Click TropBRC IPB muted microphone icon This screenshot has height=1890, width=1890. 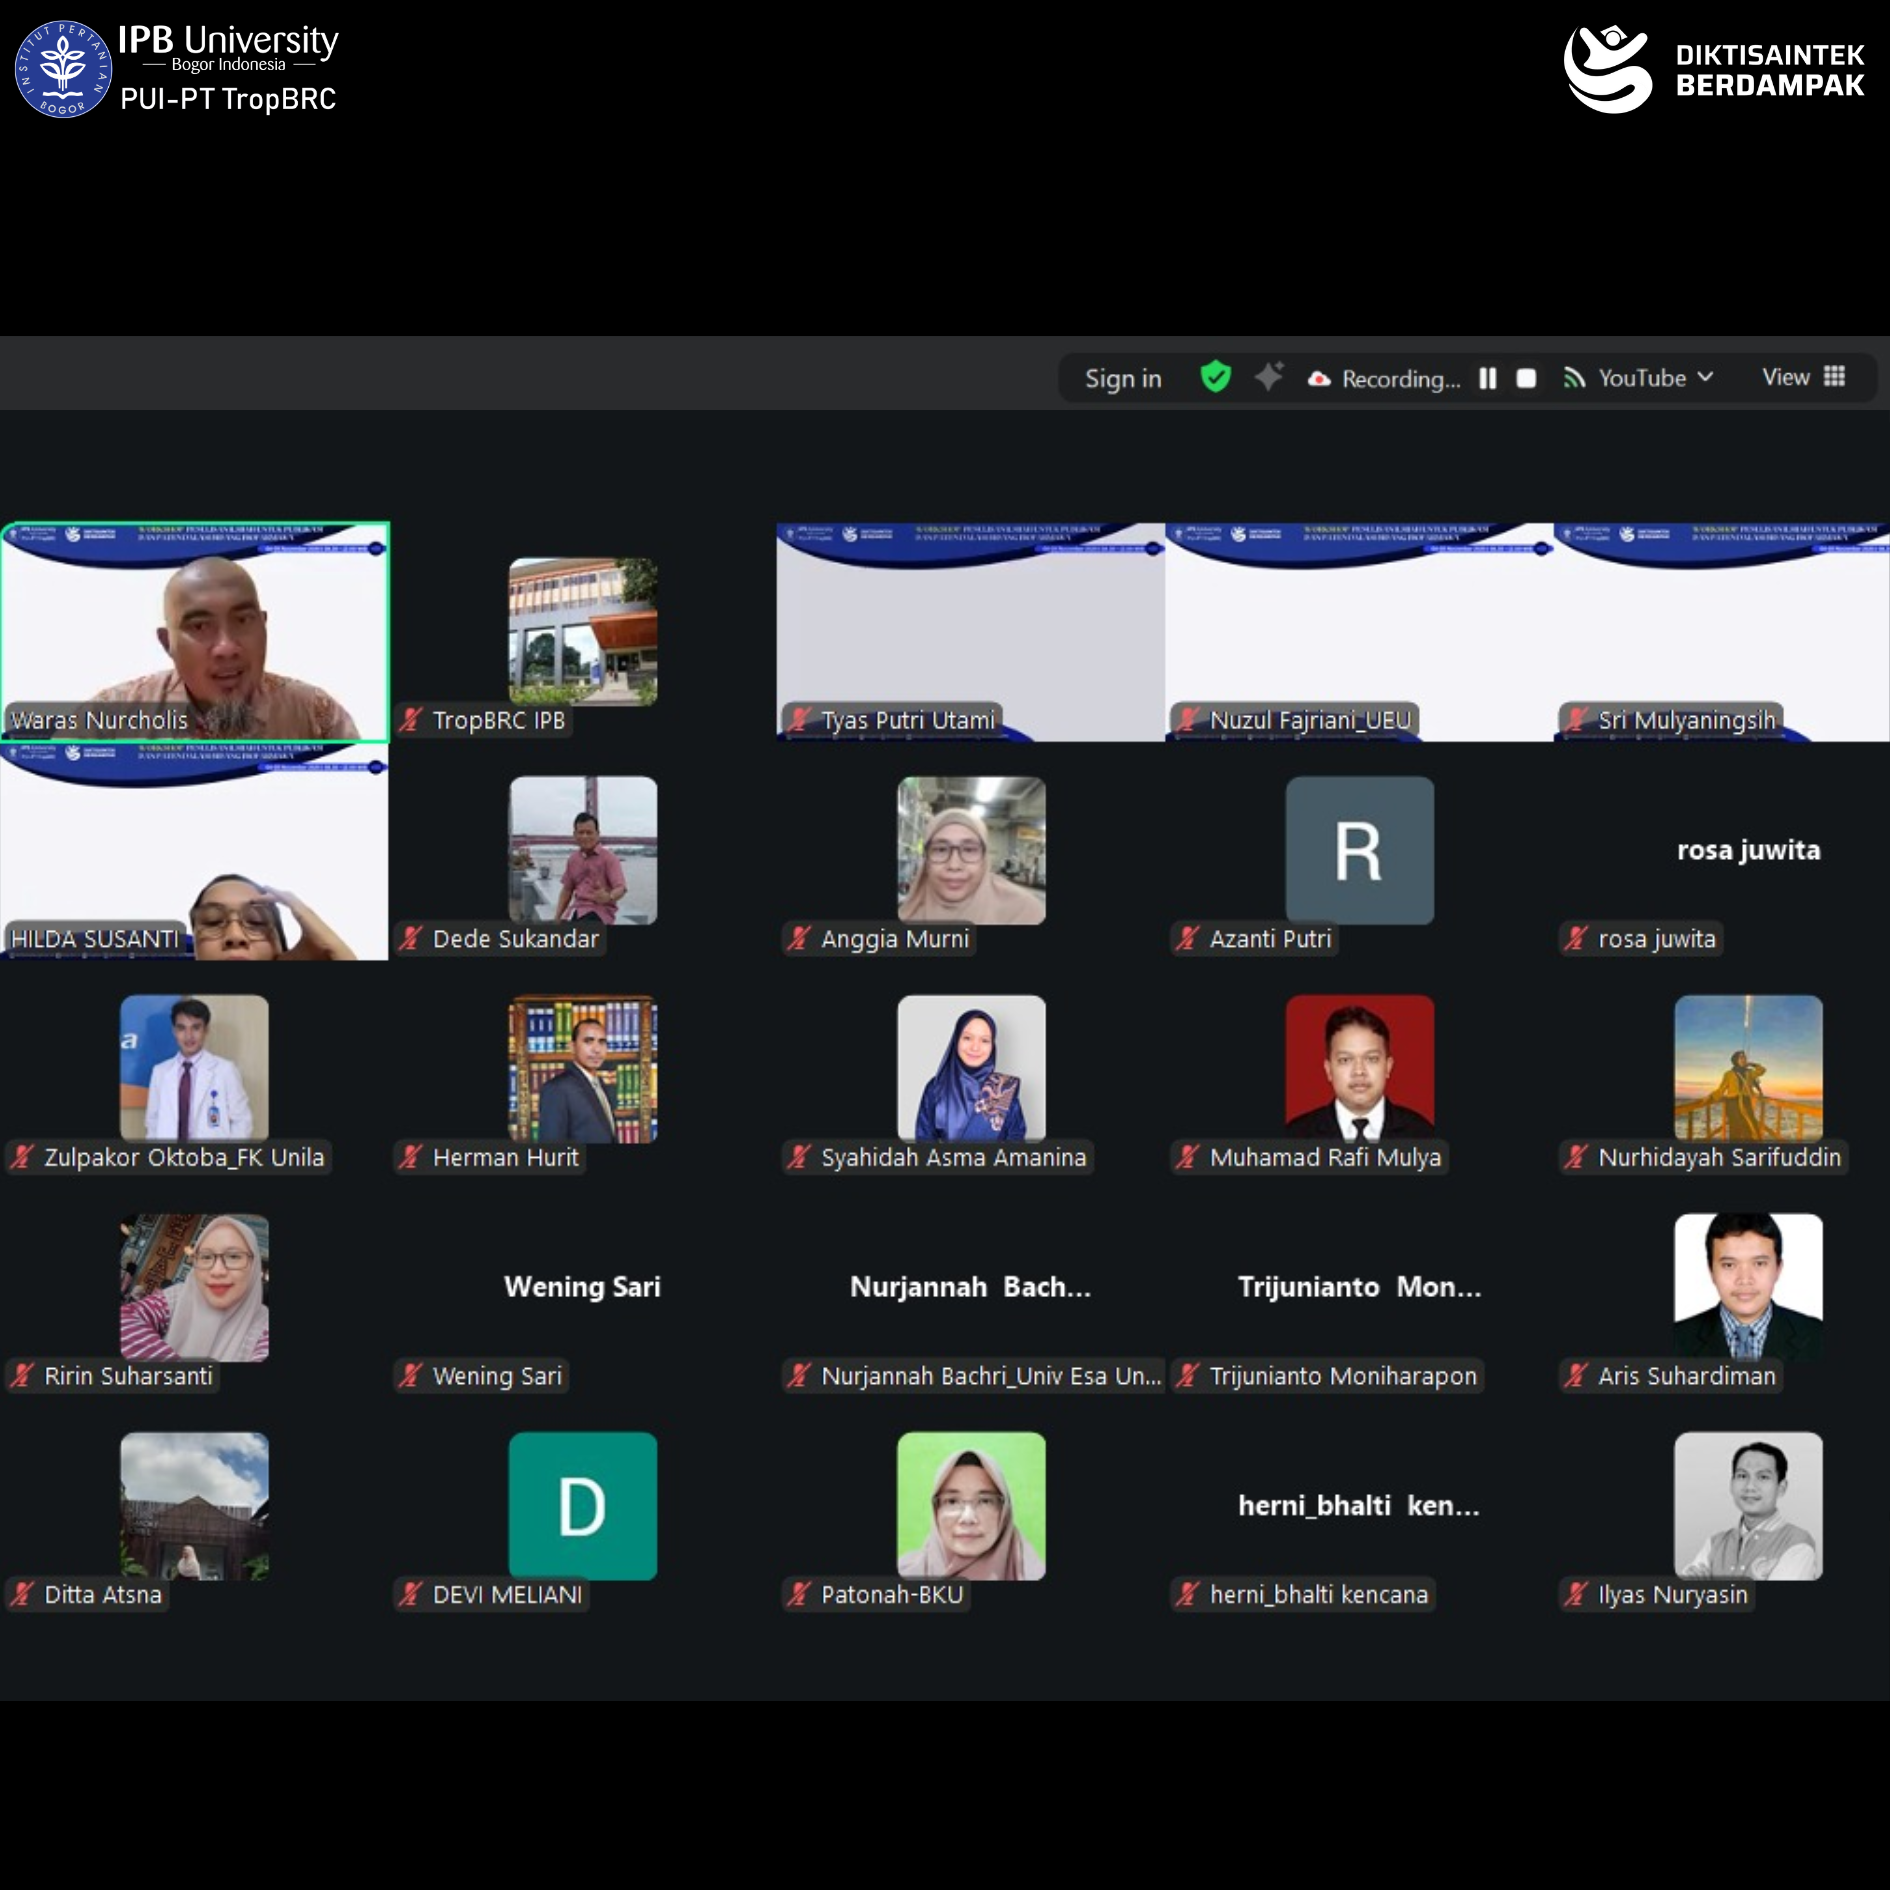coord(411,720)
